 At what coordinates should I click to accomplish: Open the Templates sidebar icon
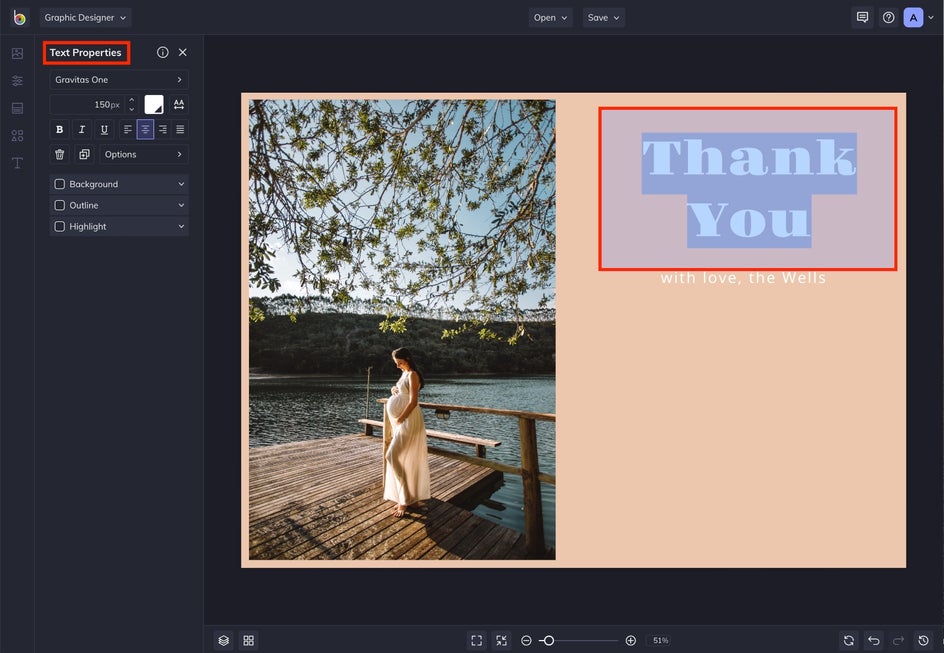17,108
